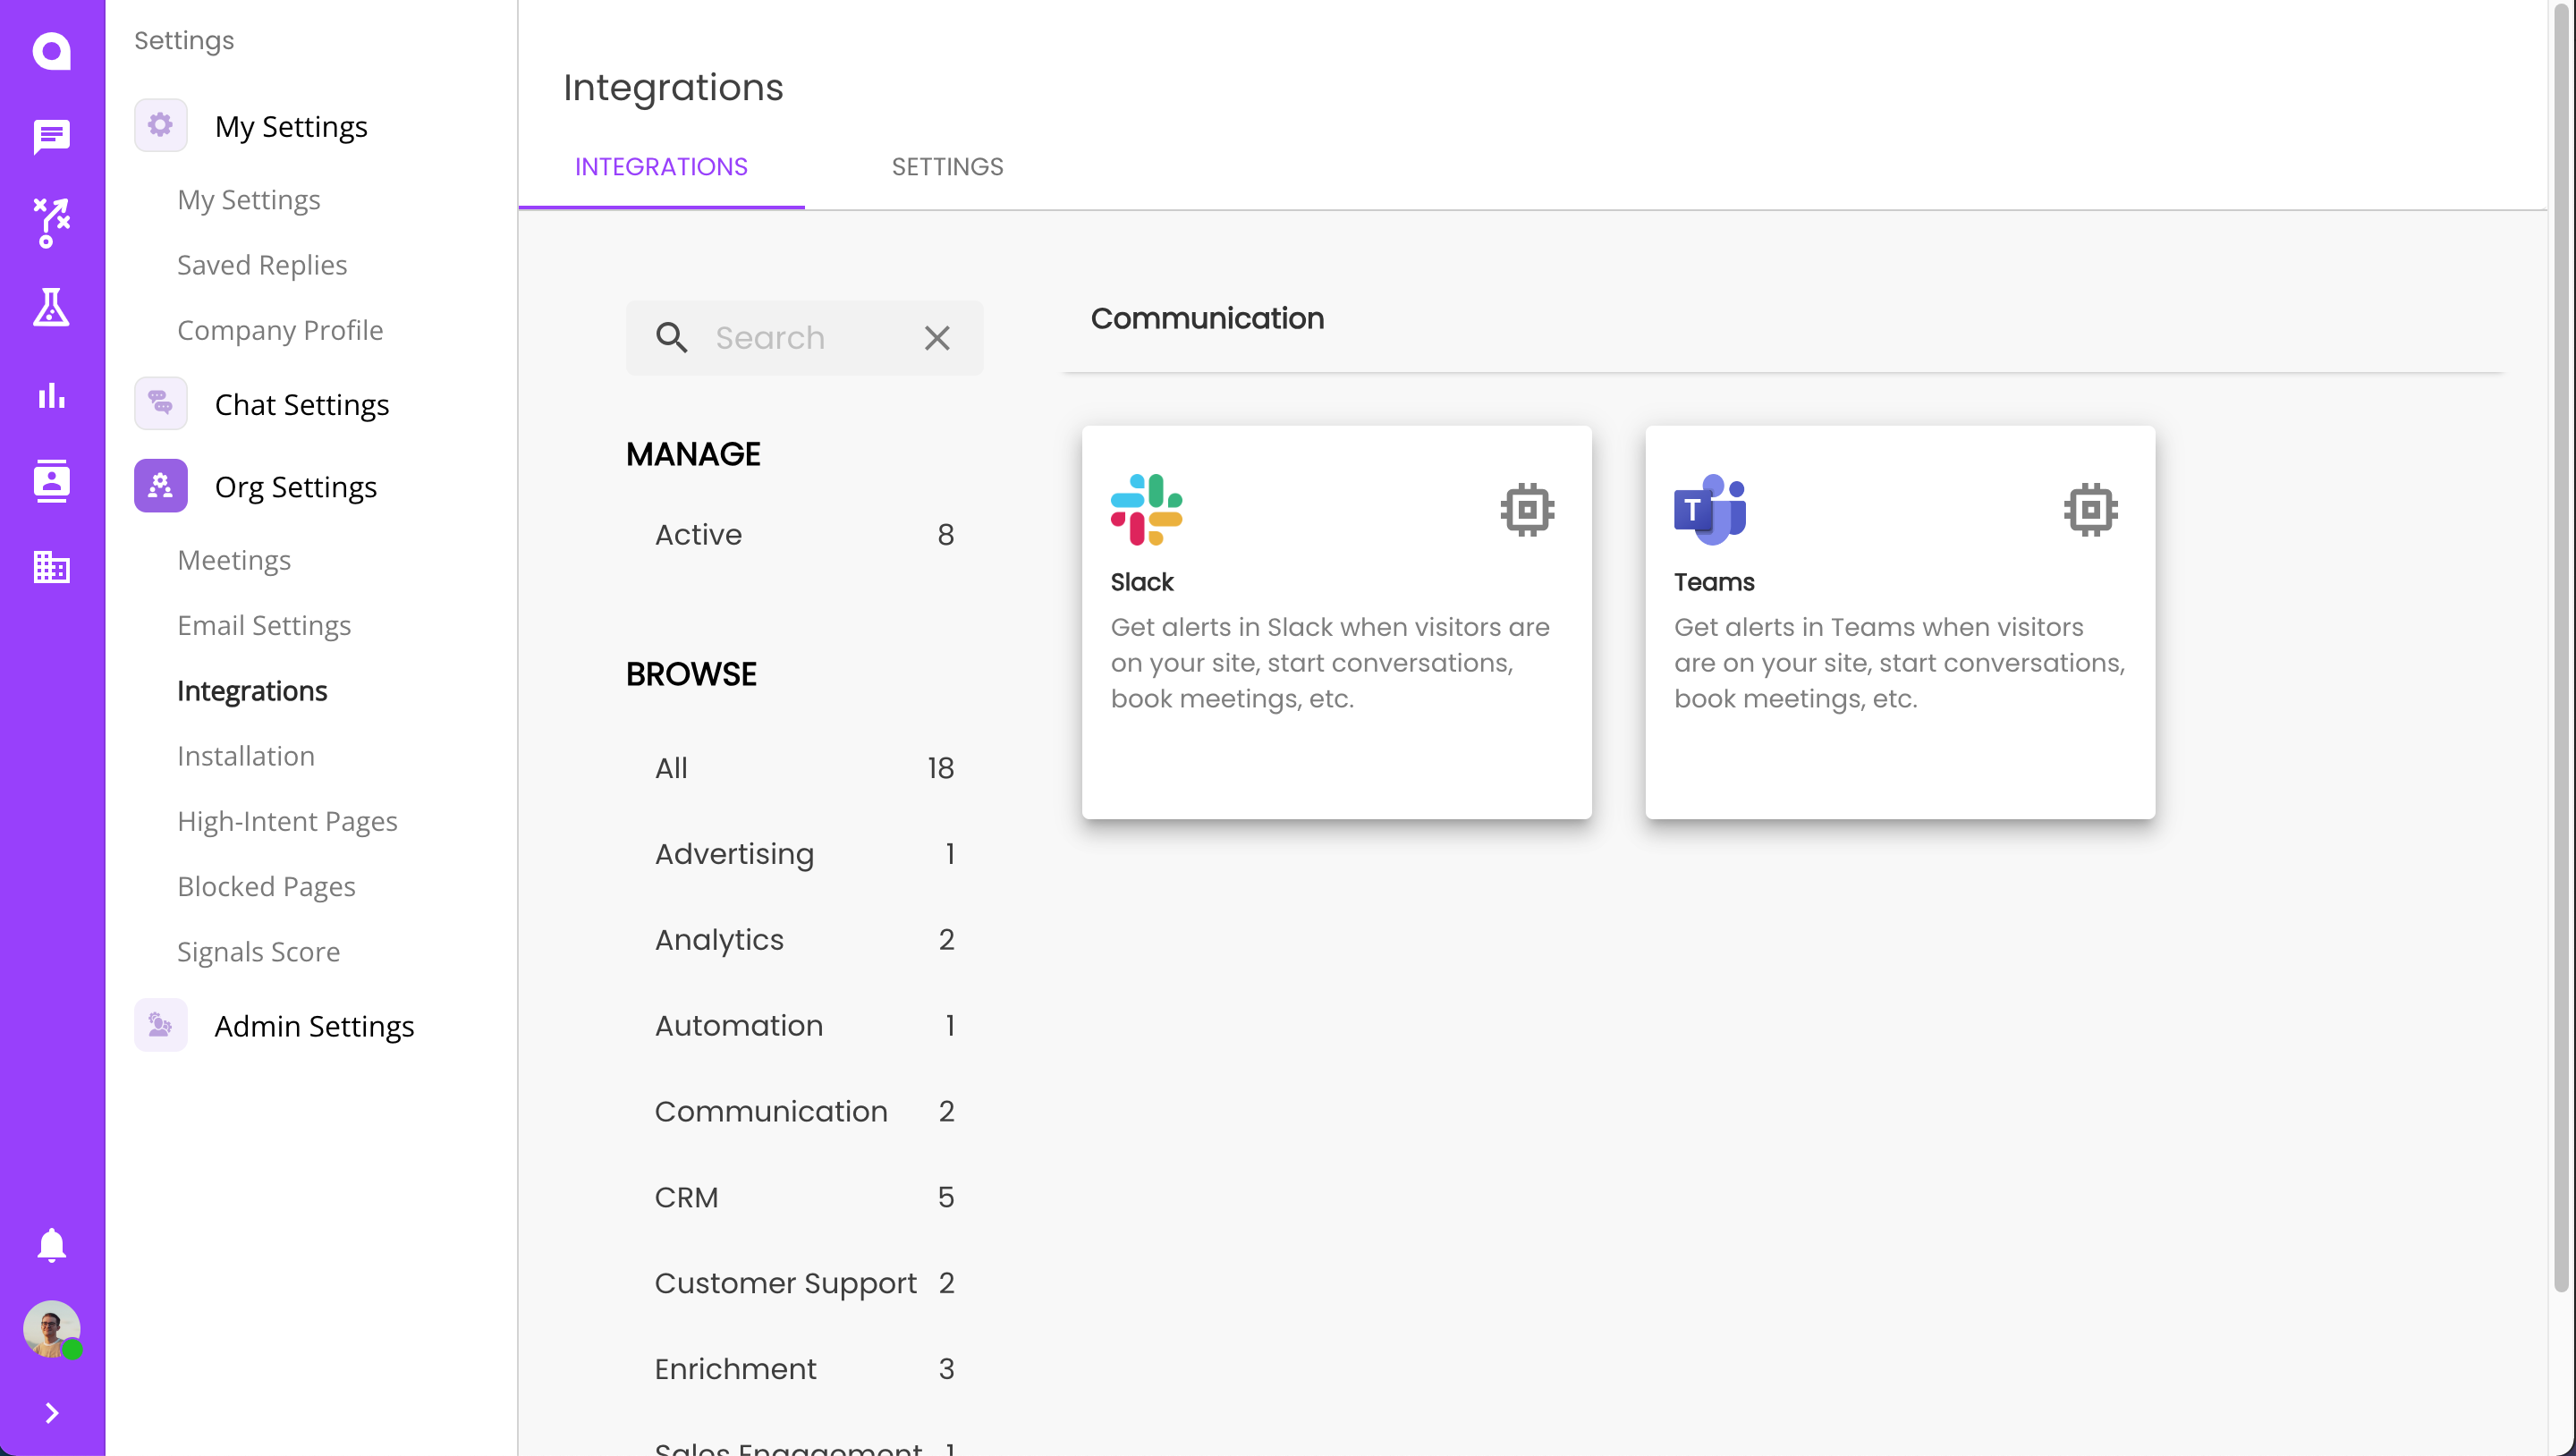The height and width of the screenshot is (1456, 2576).
Task: Open the companies building icon
Action: pyautogui.click(x=51, y=567)
